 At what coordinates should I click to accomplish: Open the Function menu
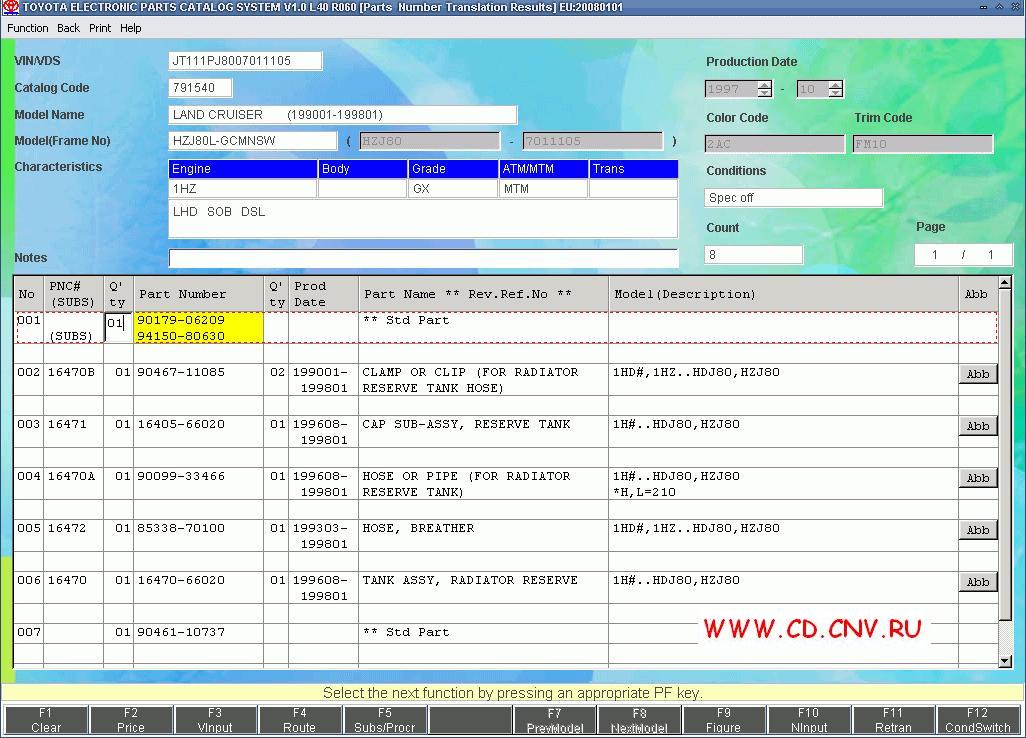tap(27, 28)
